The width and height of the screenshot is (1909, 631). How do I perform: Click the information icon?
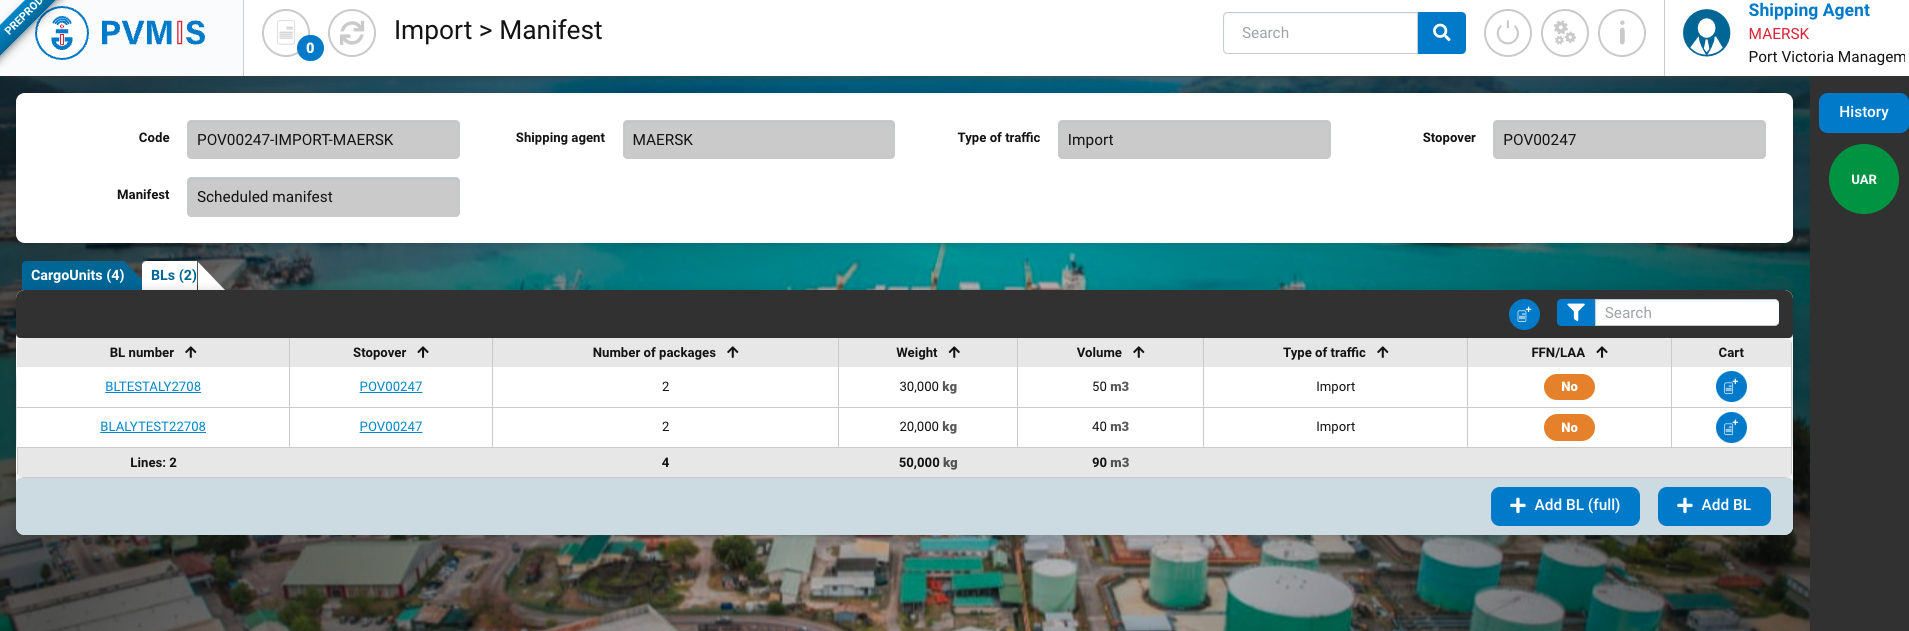click(x=1621, y=33)
